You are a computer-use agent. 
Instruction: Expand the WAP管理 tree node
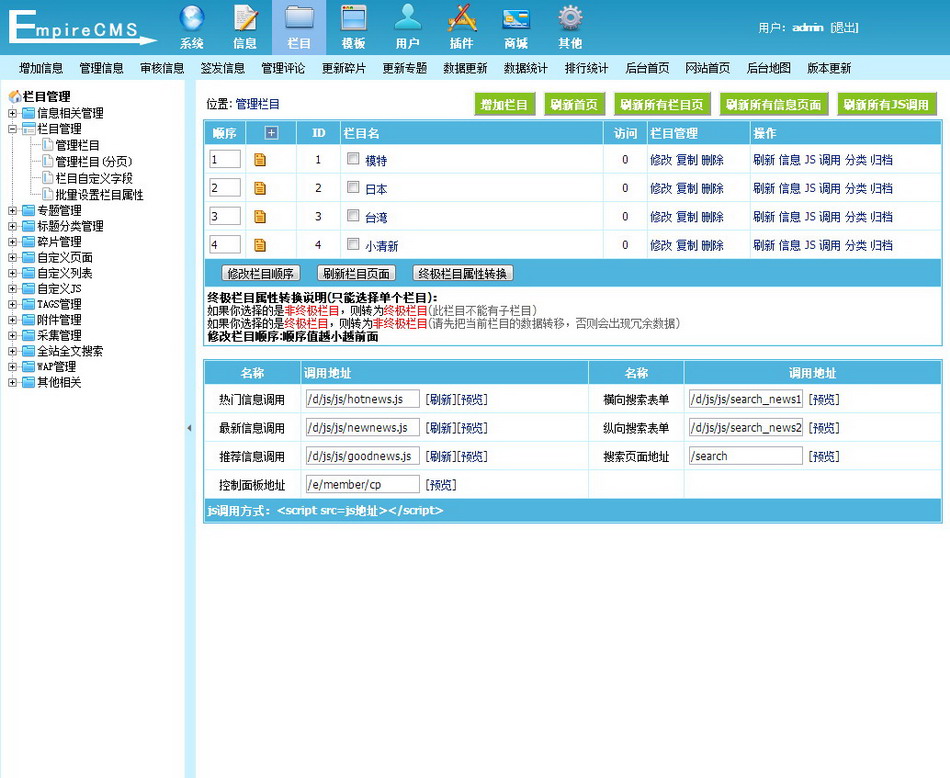(x=12, y=367)
